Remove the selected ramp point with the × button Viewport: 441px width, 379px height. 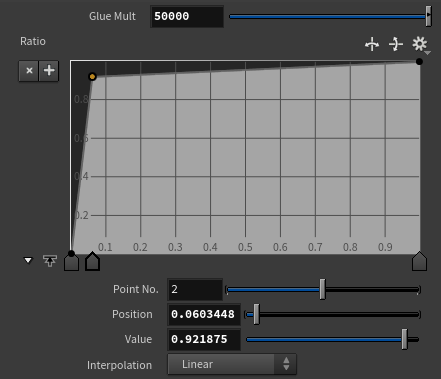29,71
